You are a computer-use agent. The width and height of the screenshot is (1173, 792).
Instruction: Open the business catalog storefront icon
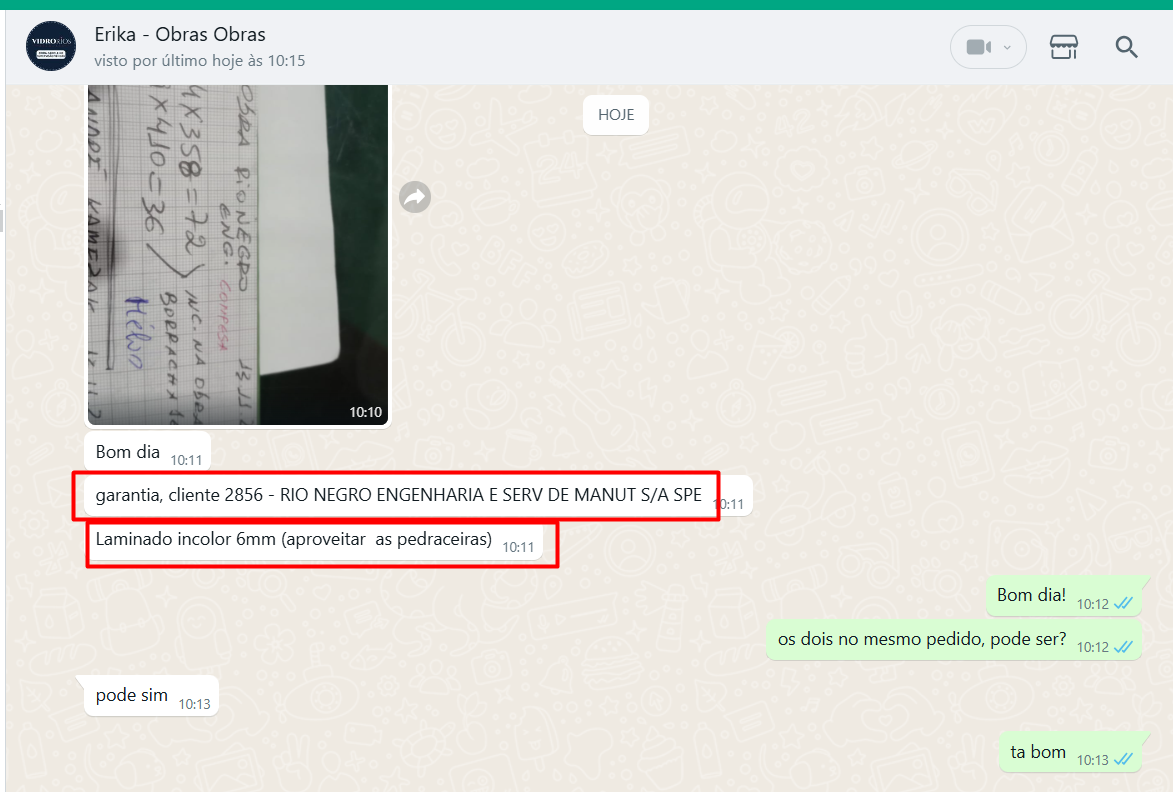coord(1063,47)
